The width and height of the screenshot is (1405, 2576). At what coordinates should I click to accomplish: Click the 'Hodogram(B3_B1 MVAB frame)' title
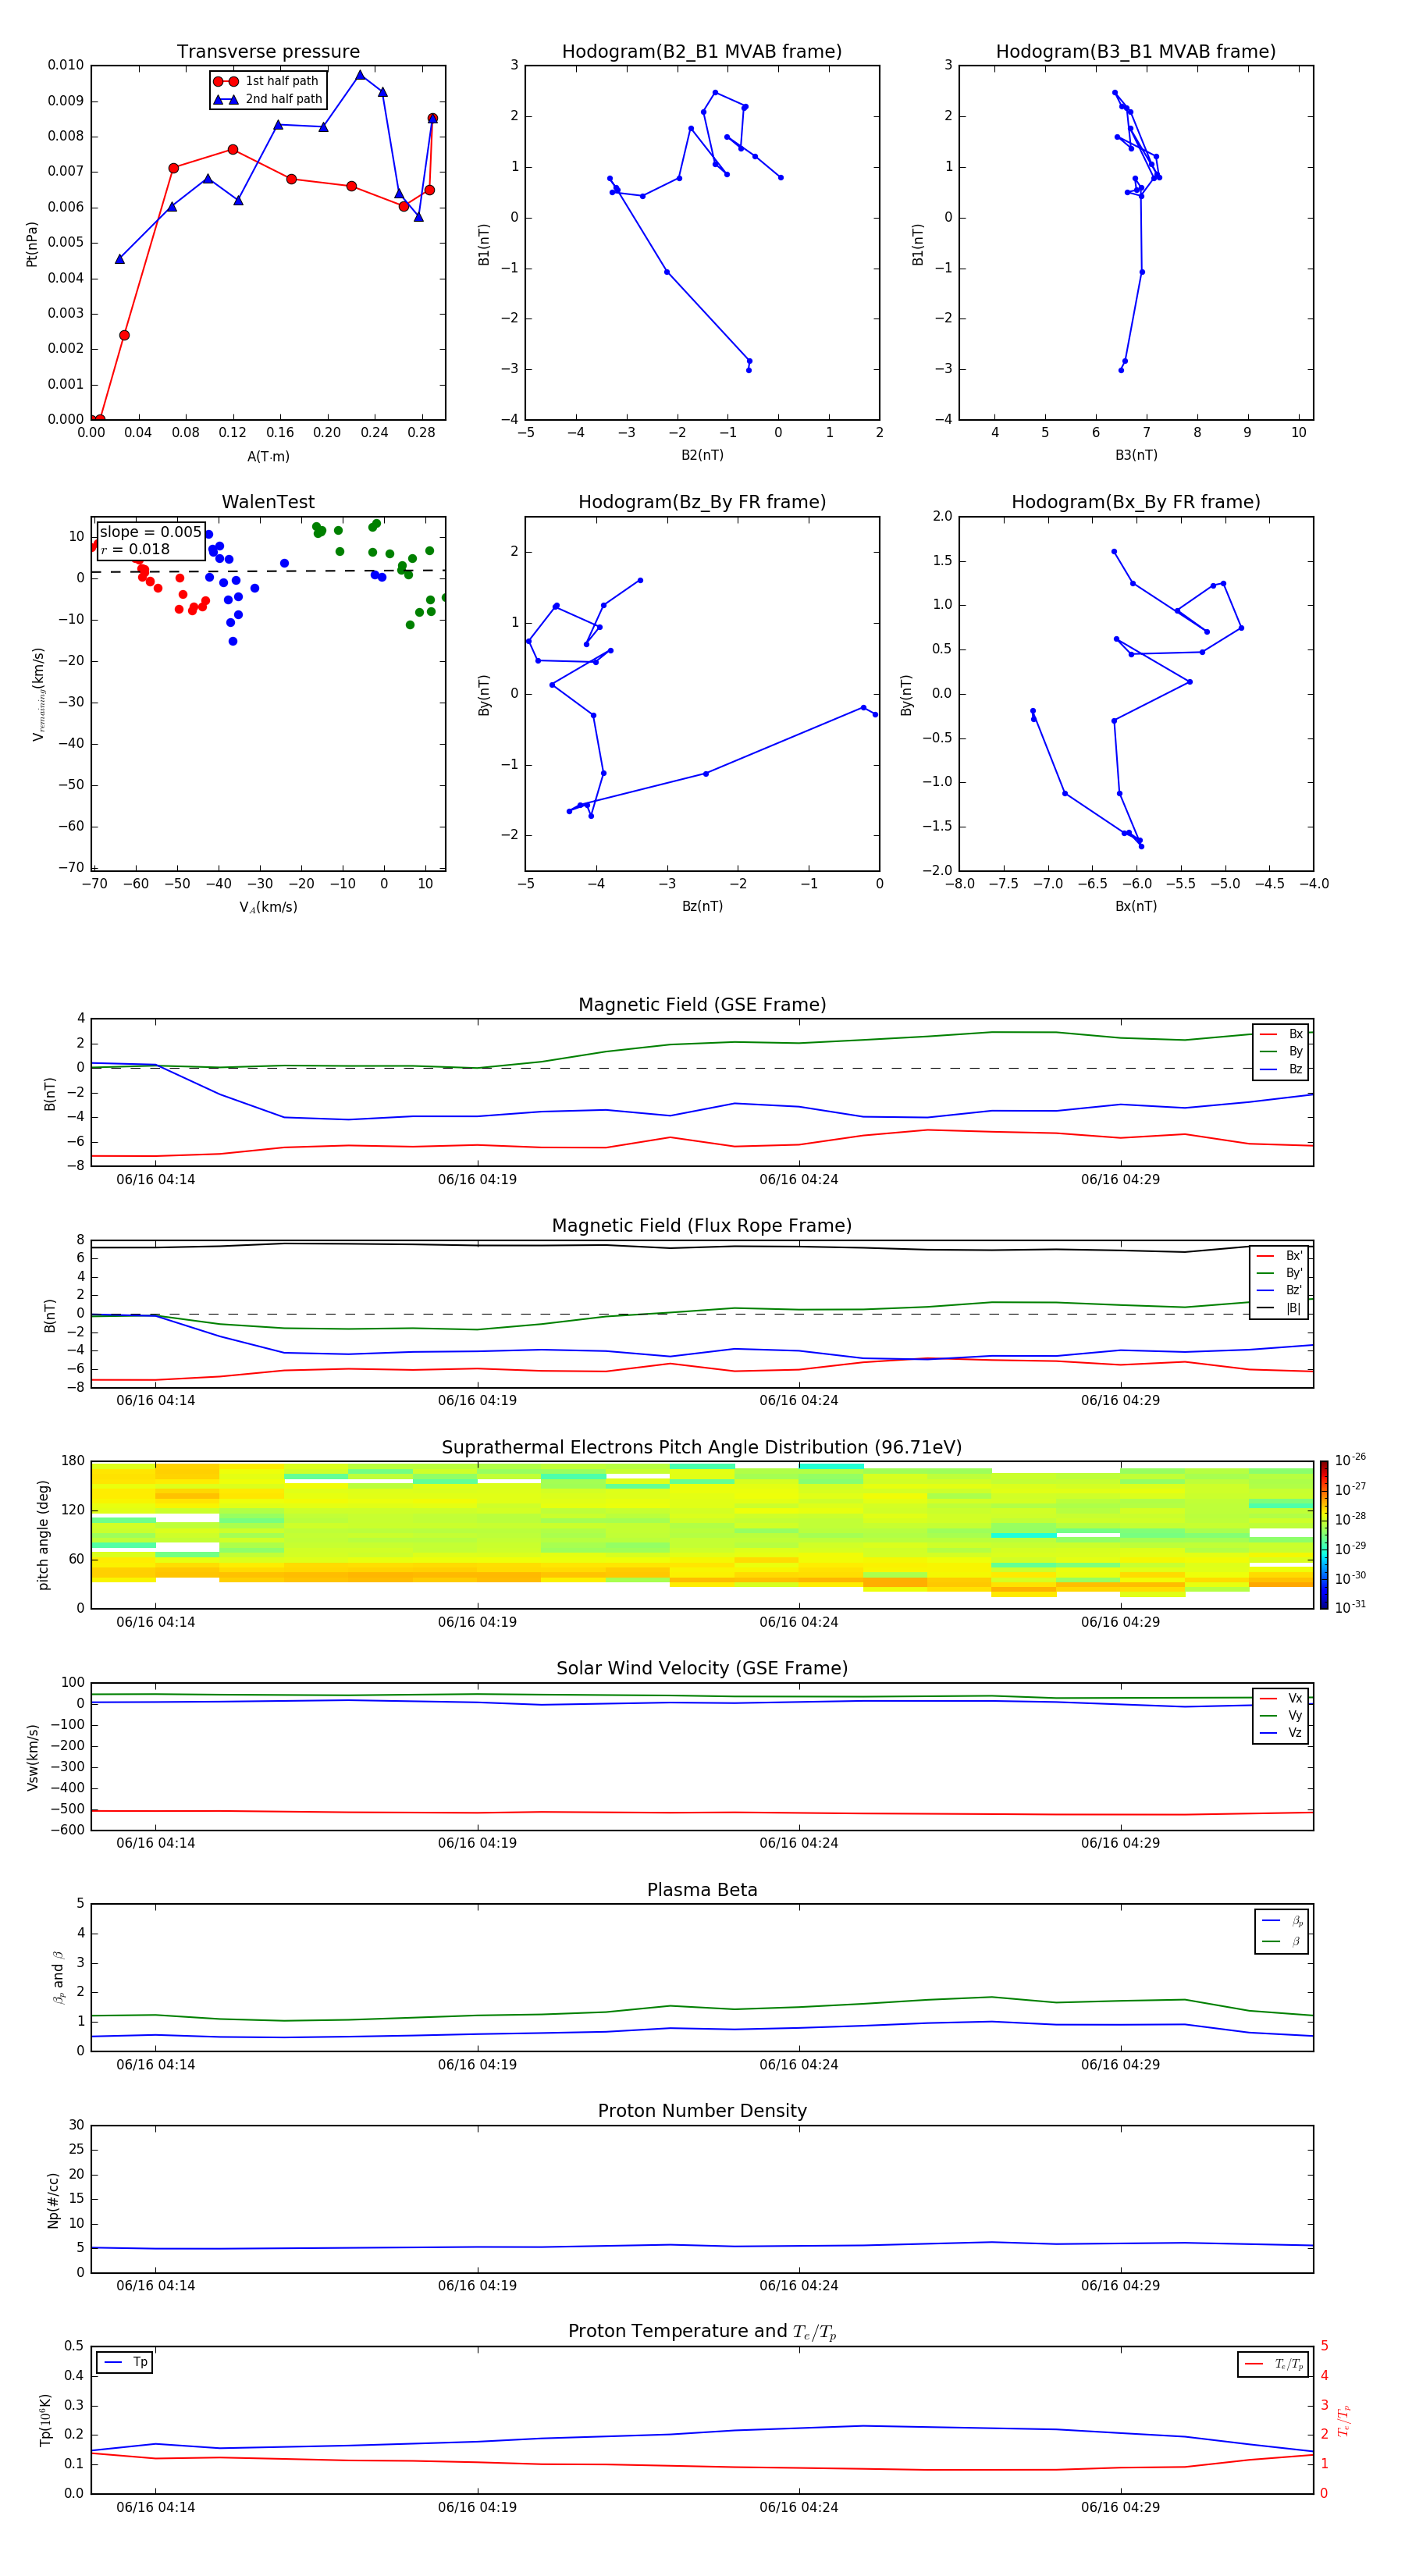pos(1136,52)
